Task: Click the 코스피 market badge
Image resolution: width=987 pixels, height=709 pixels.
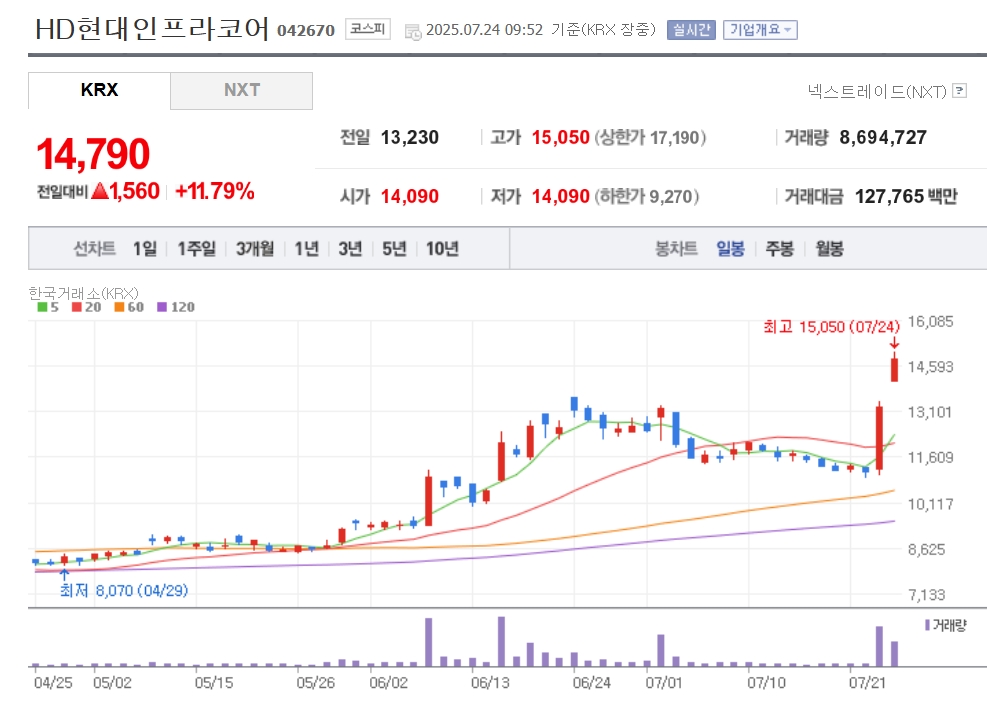Action: pos(368,29)
